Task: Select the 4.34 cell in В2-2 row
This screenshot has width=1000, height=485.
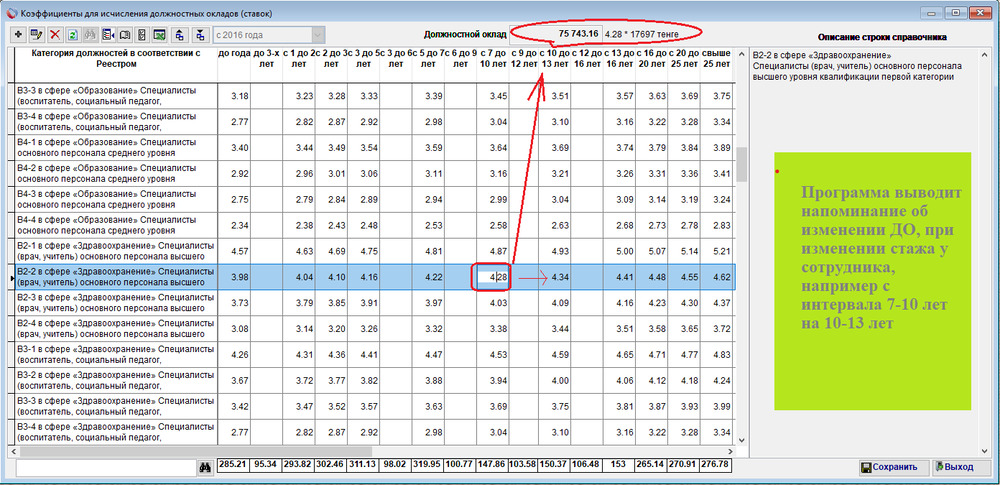Action: point(554,278)
